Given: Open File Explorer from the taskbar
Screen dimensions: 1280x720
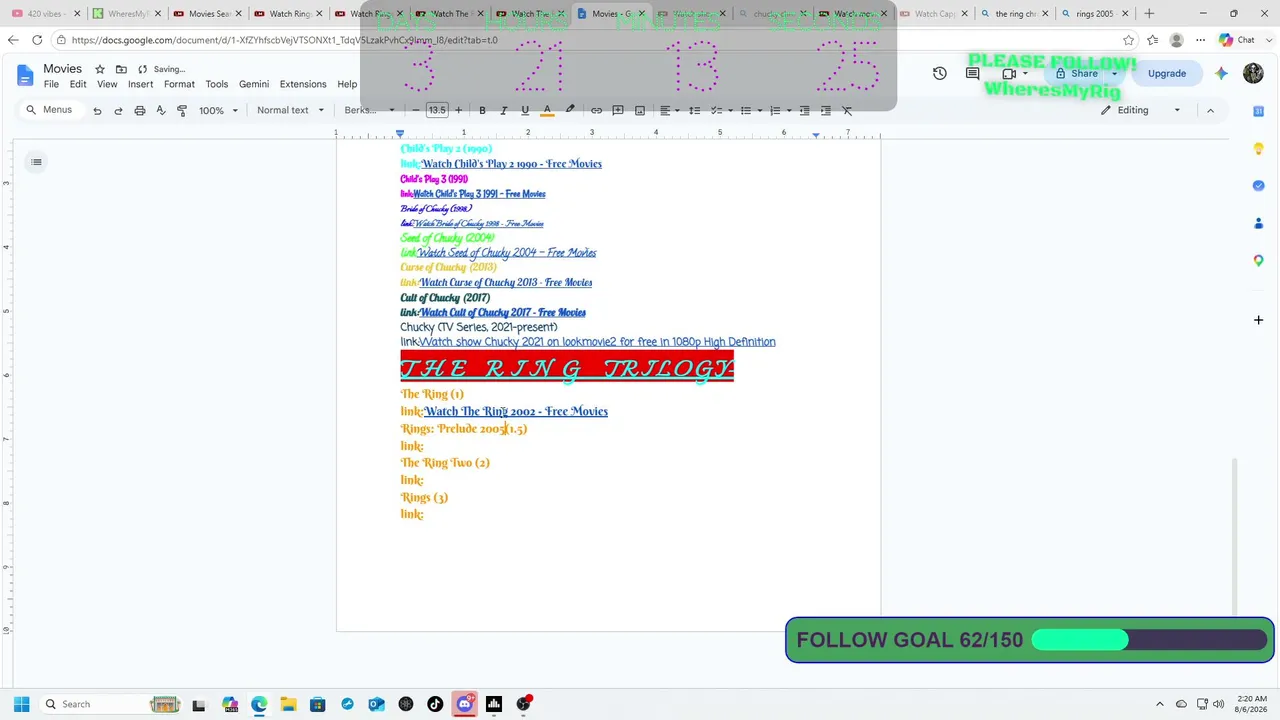Looking at the screenshot, I should [x=288, y=704].
